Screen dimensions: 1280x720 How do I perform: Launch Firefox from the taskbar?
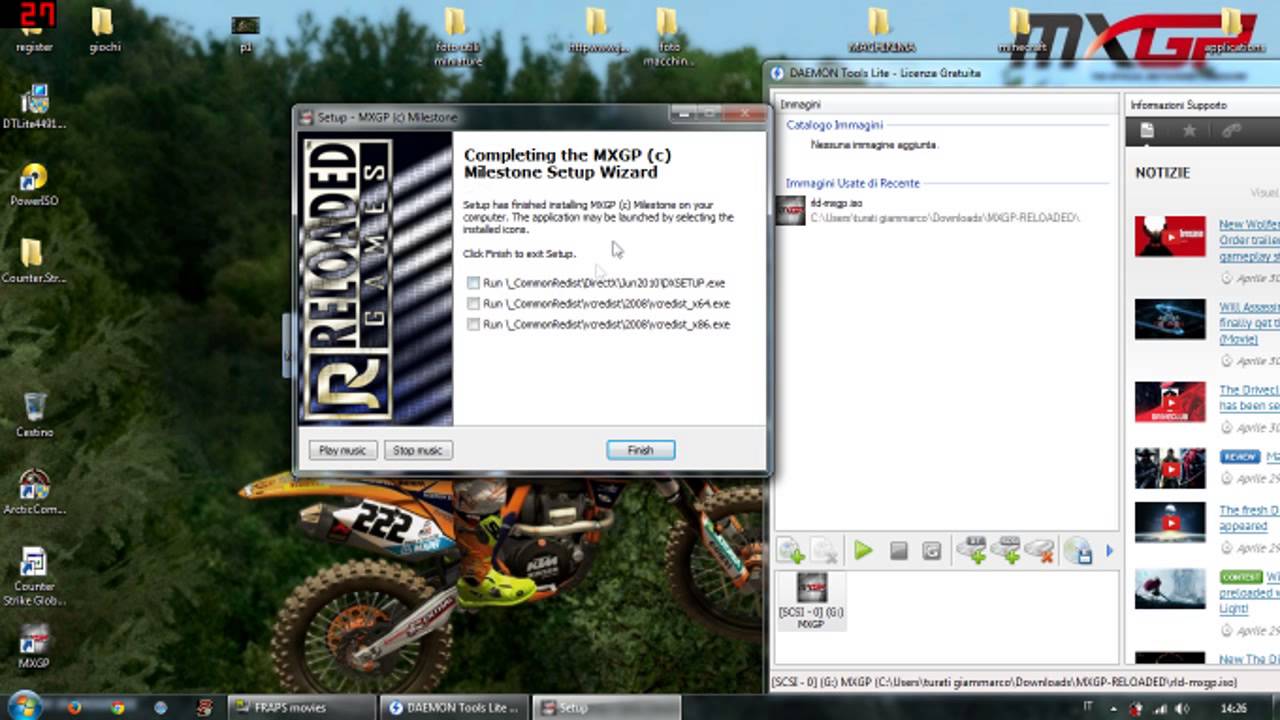74,707
